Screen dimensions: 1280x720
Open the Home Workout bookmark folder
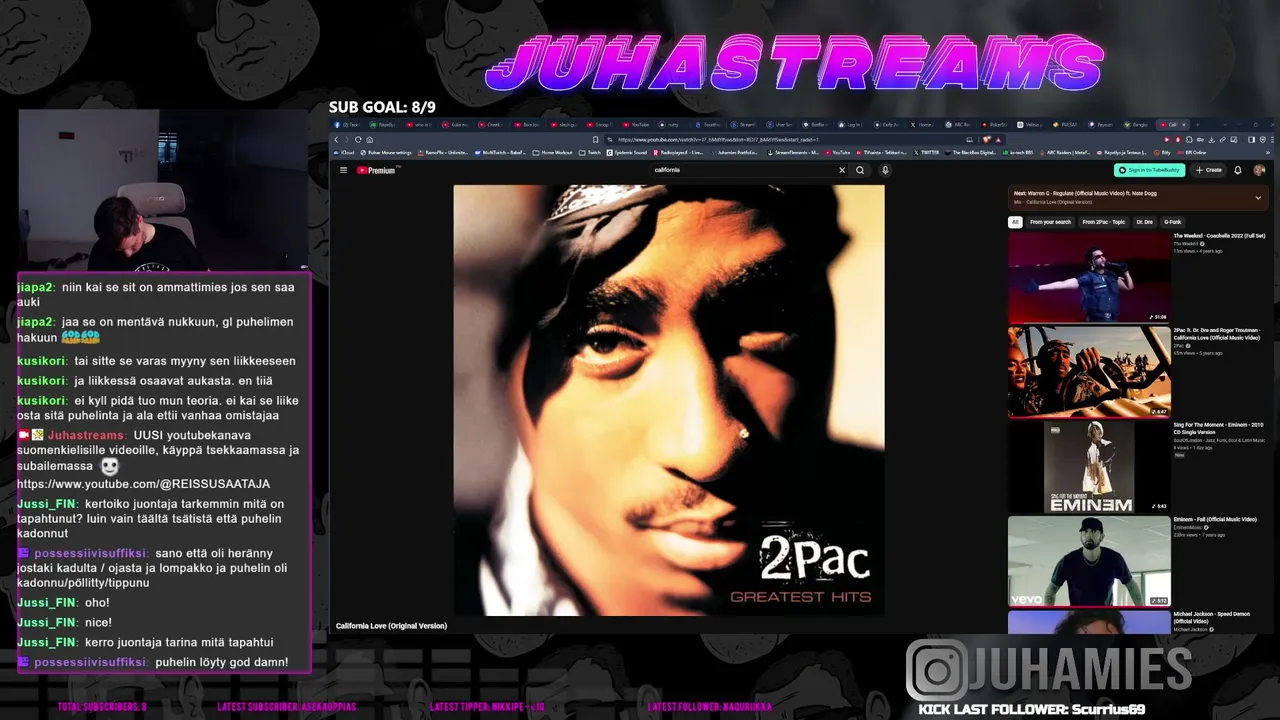coord(552,152)
